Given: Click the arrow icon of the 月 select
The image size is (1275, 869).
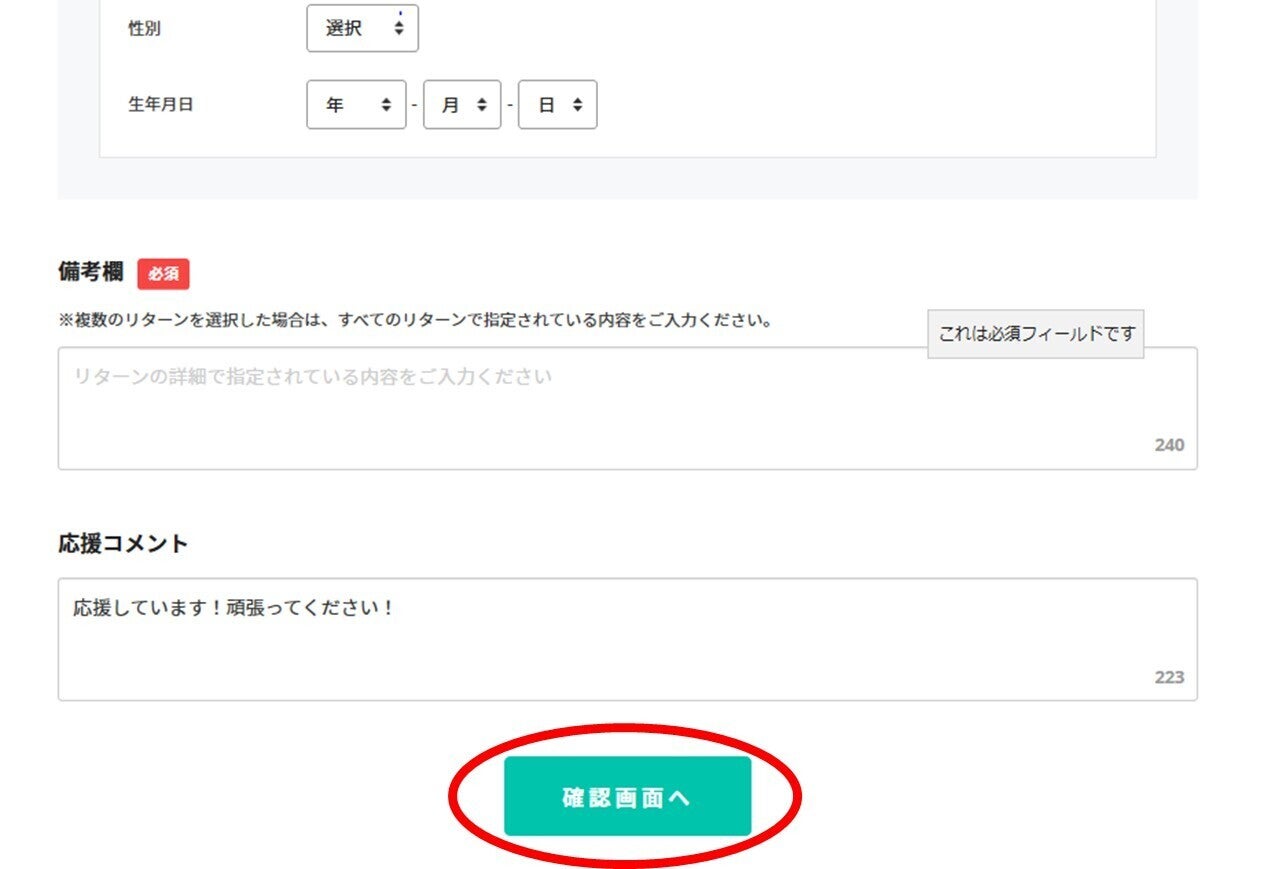Looking at the screenshot, I should click(482, 105).
